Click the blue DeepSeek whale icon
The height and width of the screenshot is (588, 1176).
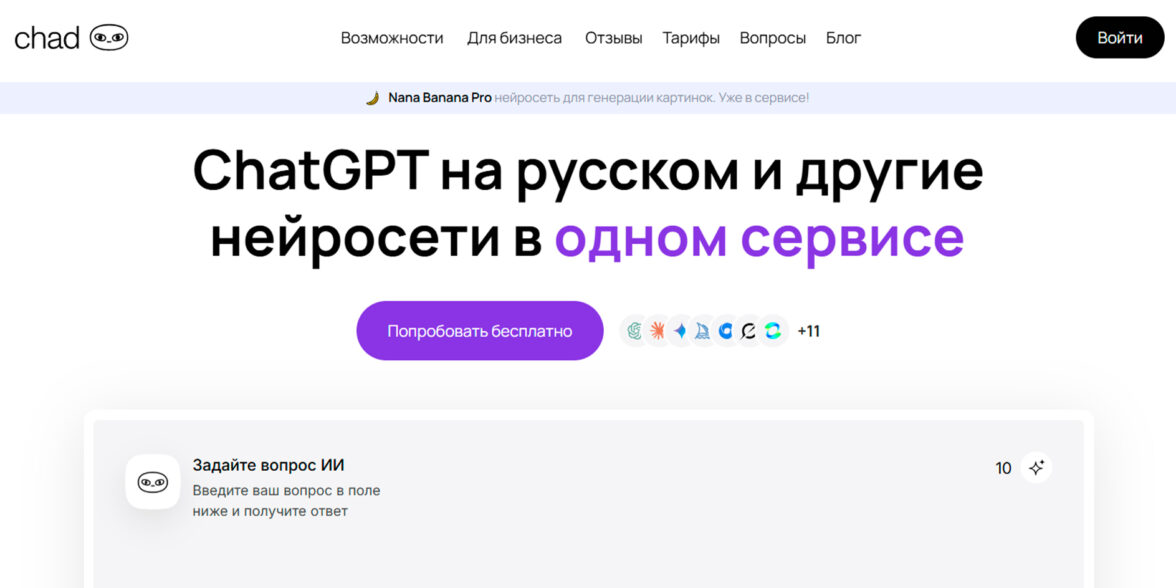point(725,331)
